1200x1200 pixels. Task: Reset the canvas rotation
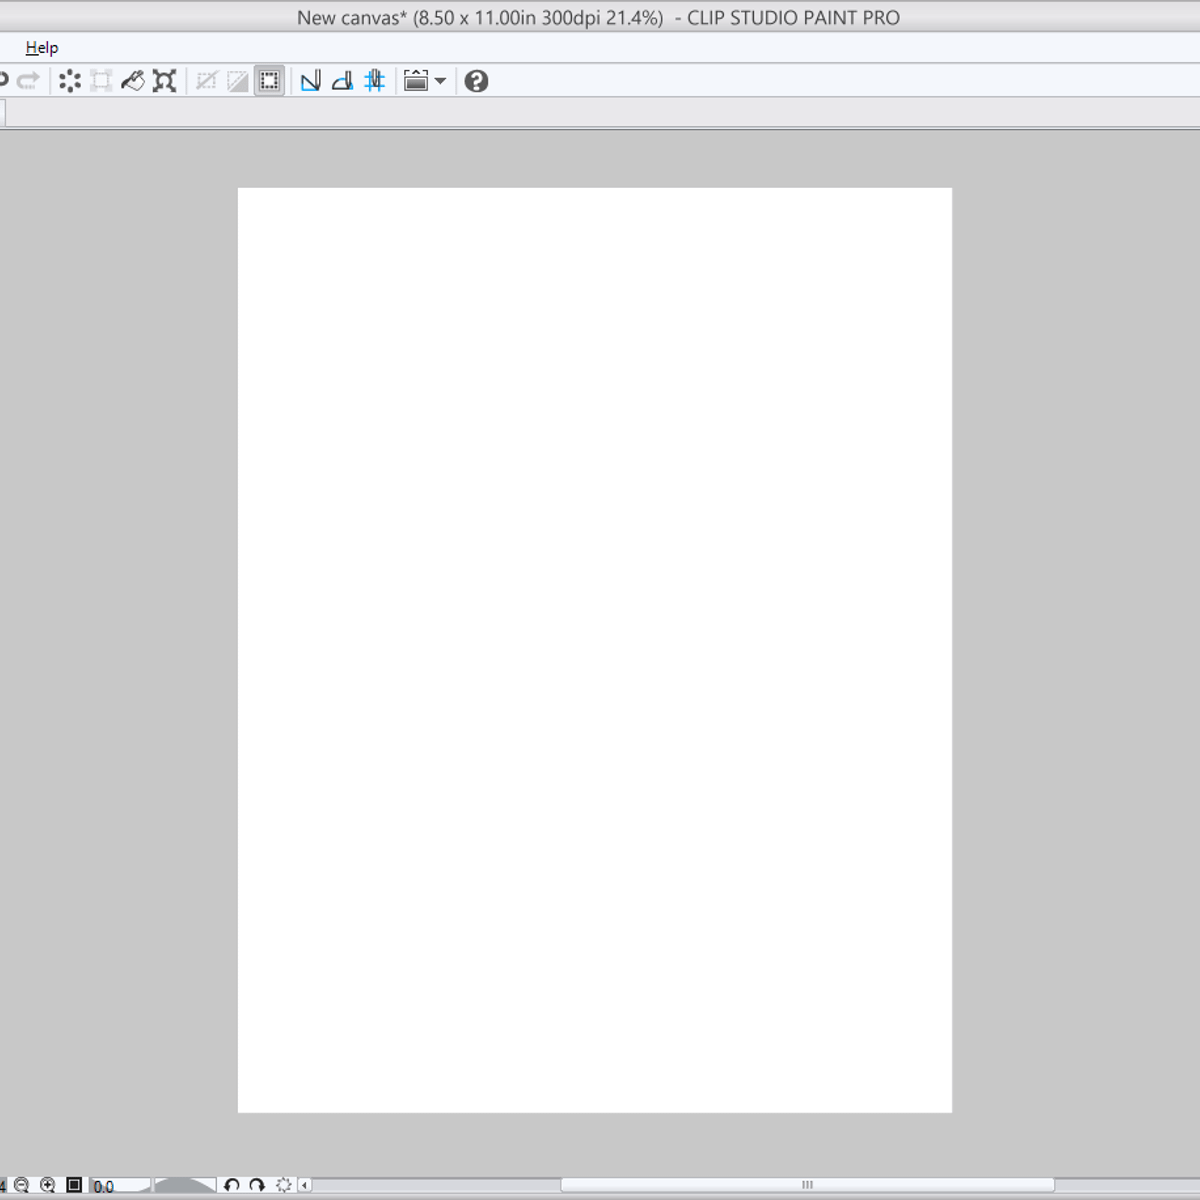click(284, 1185)
